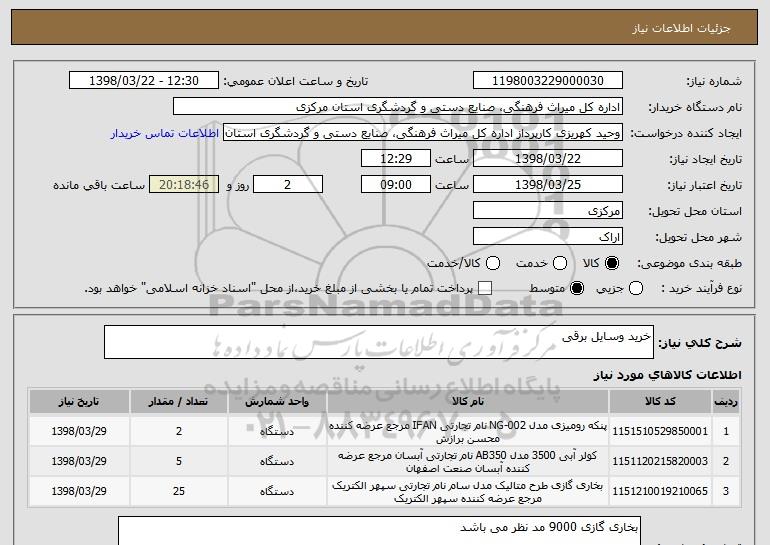Click the validity date field 1398/03/25

coord(548,185)
